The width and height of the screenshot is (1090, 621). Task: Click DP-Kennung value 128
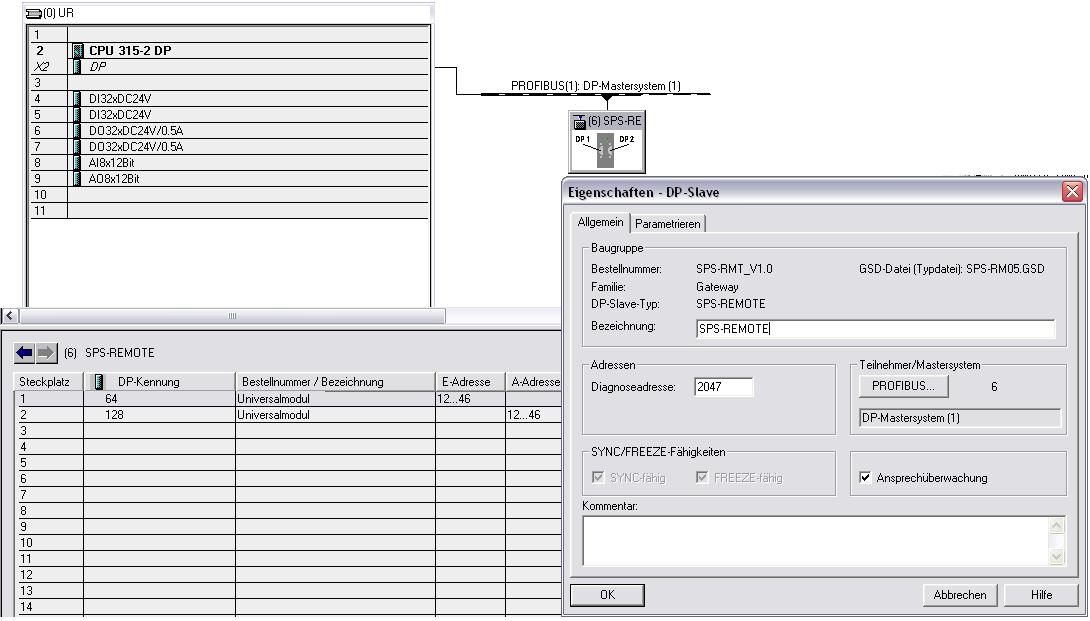click(114, 415)
